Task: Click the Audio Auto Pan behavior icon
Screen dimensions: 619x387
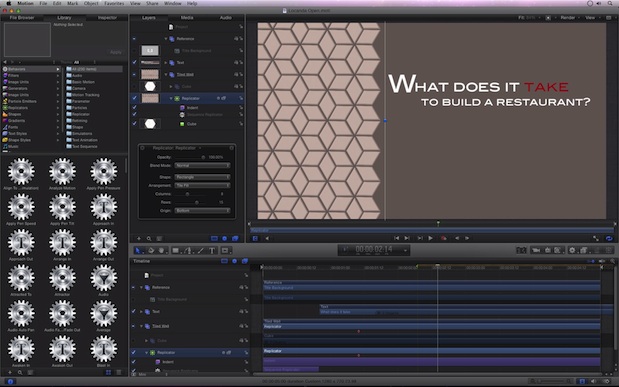Action: pos(21,314)
